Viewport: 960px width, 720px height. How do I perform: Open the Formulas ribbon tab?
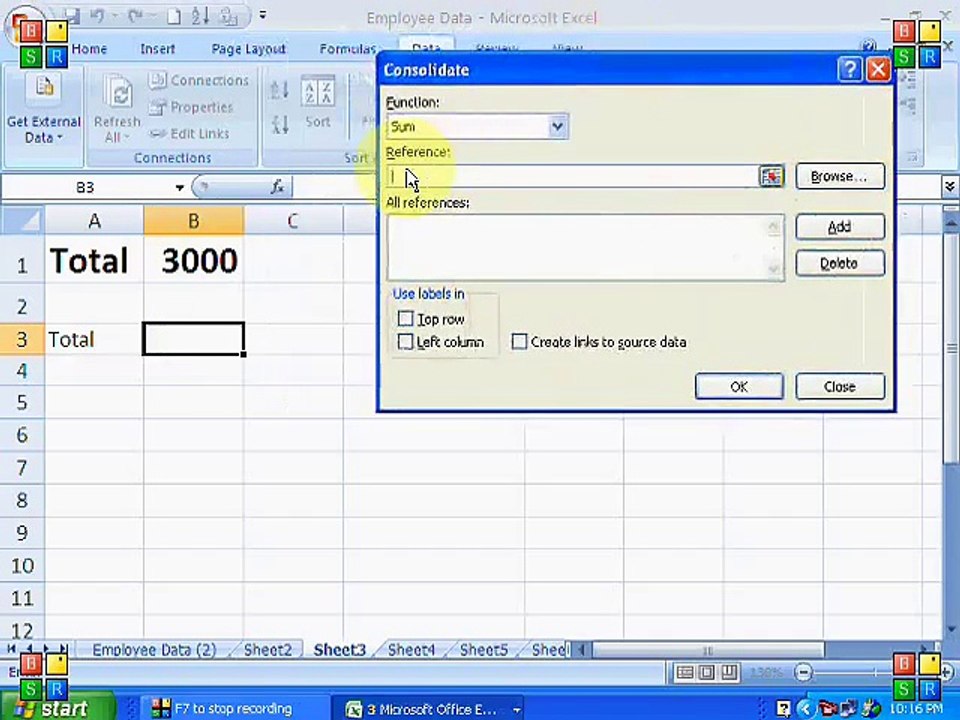click(347, 48)
